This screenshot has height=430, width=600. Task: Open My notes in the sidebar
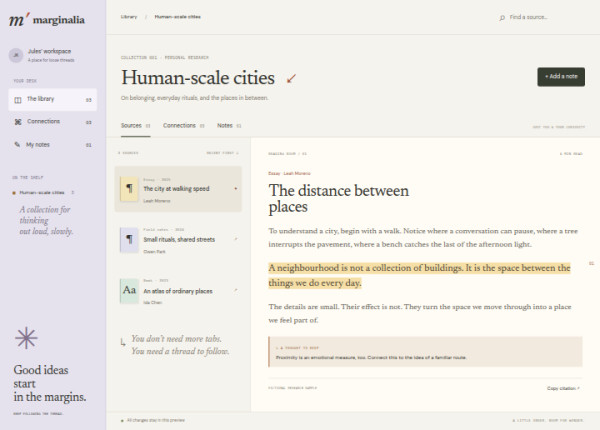(52, 145)
